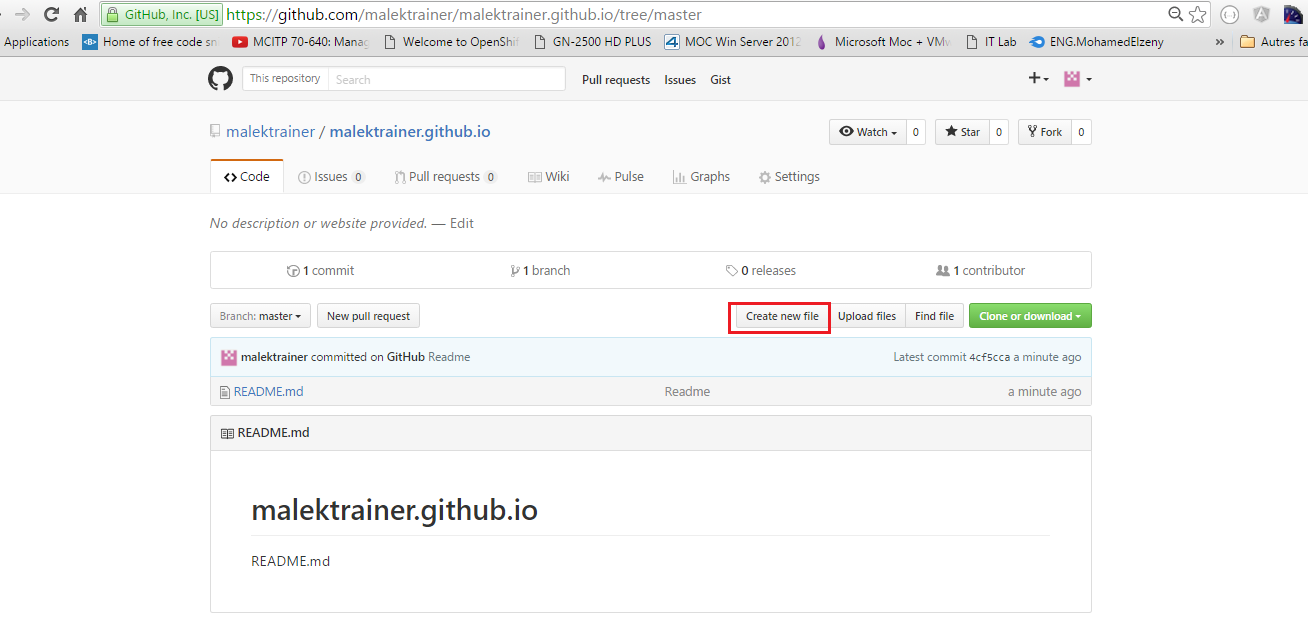
Task: Bookmark this page with the star icon
Action: [x=1198, y=15]
